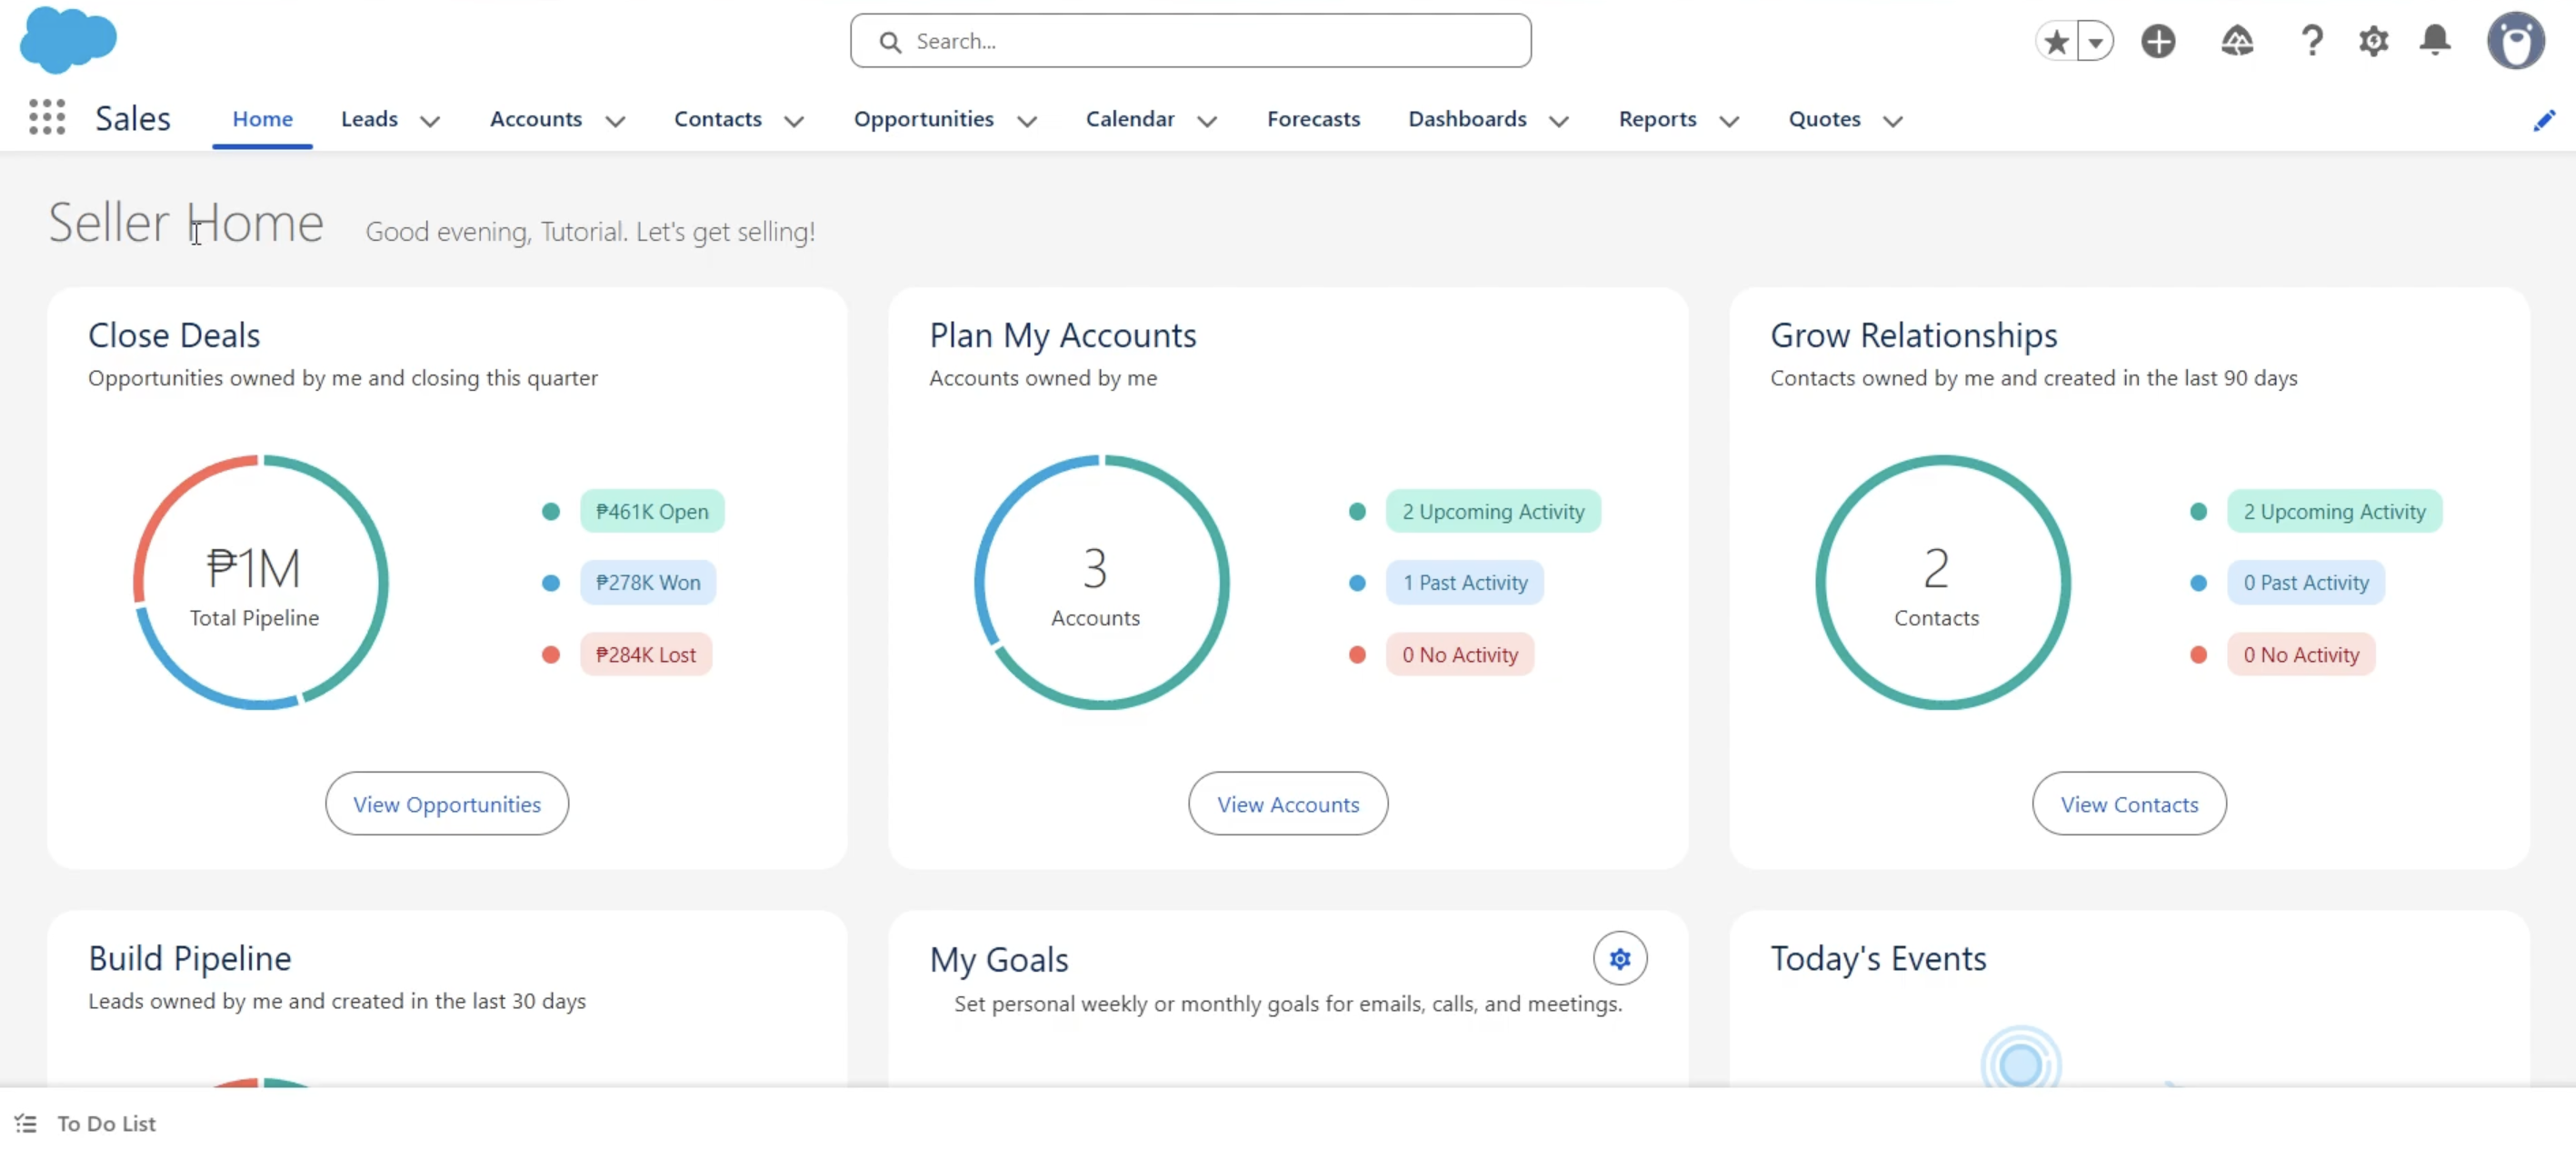Click the 2 Contacts donut chart
The width and height of the screenshot is (2576, 1149).
pyautogui.click(x=1942, y=582)
